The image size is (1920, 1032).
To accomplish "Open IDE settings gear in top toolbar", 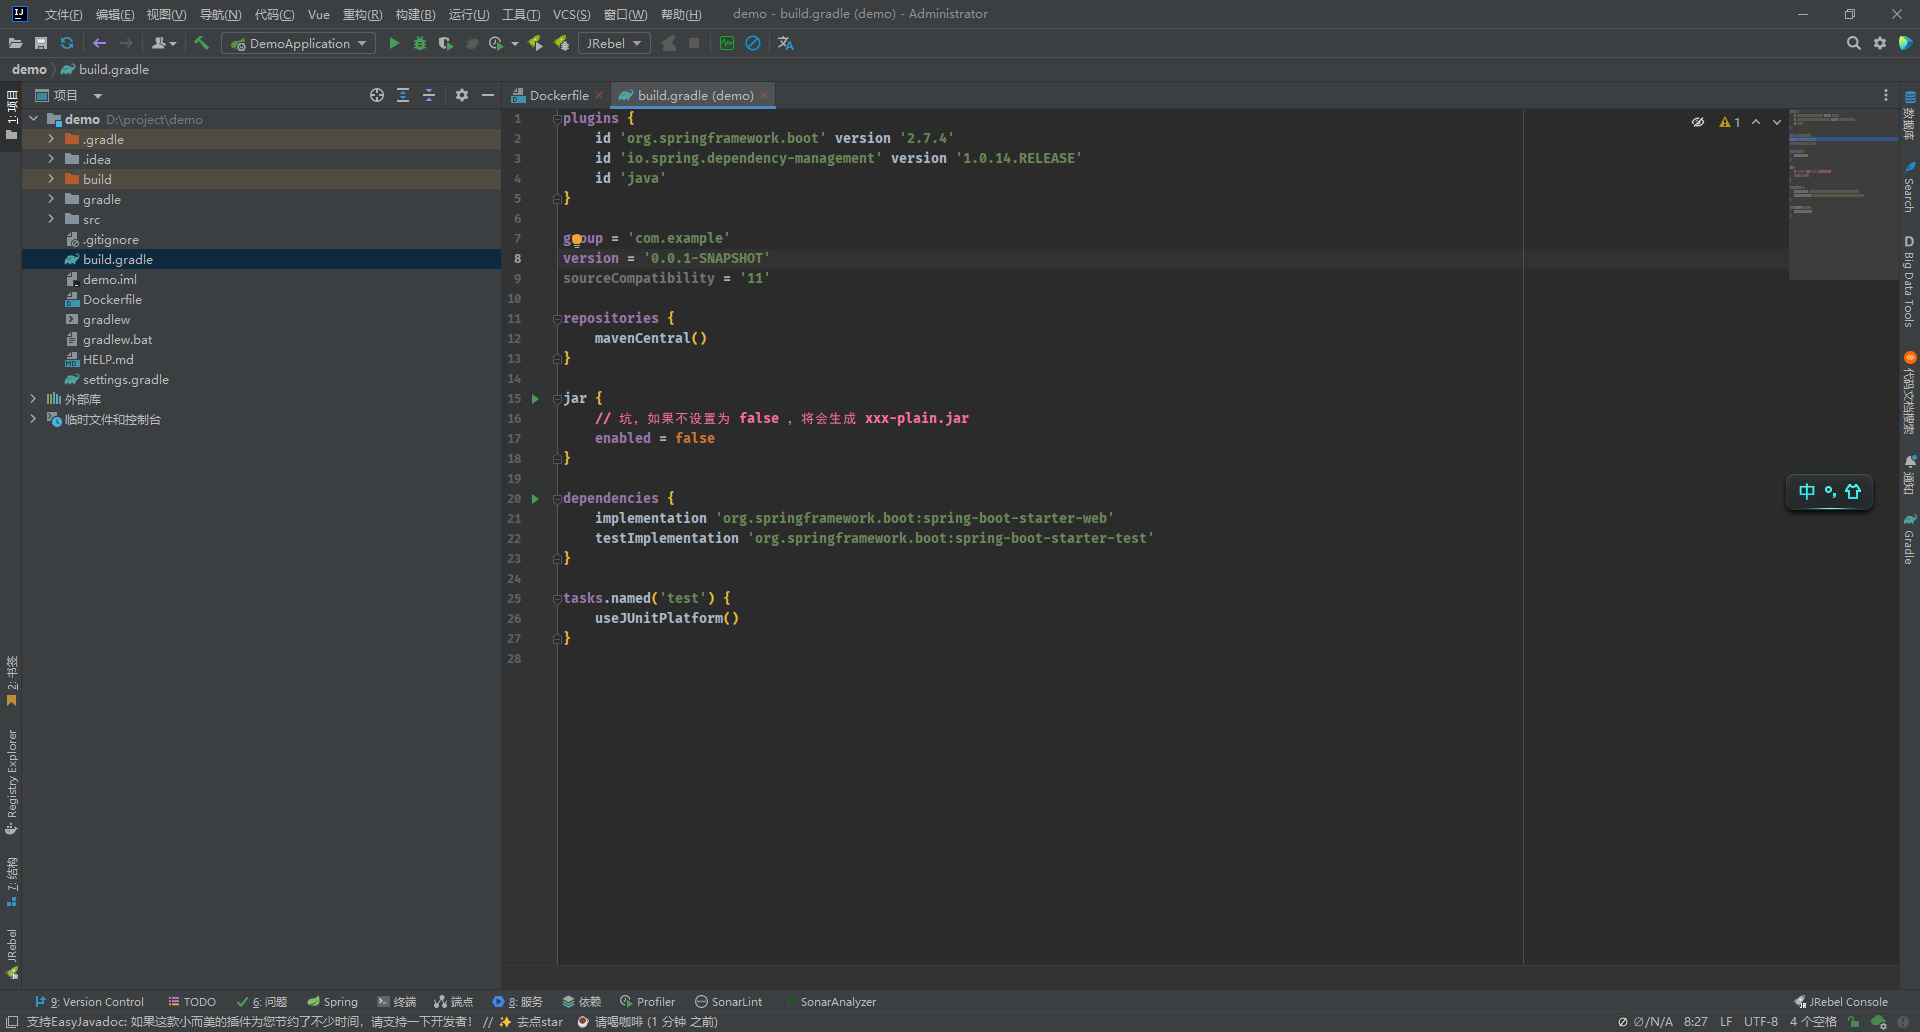I will (1880, 43).
